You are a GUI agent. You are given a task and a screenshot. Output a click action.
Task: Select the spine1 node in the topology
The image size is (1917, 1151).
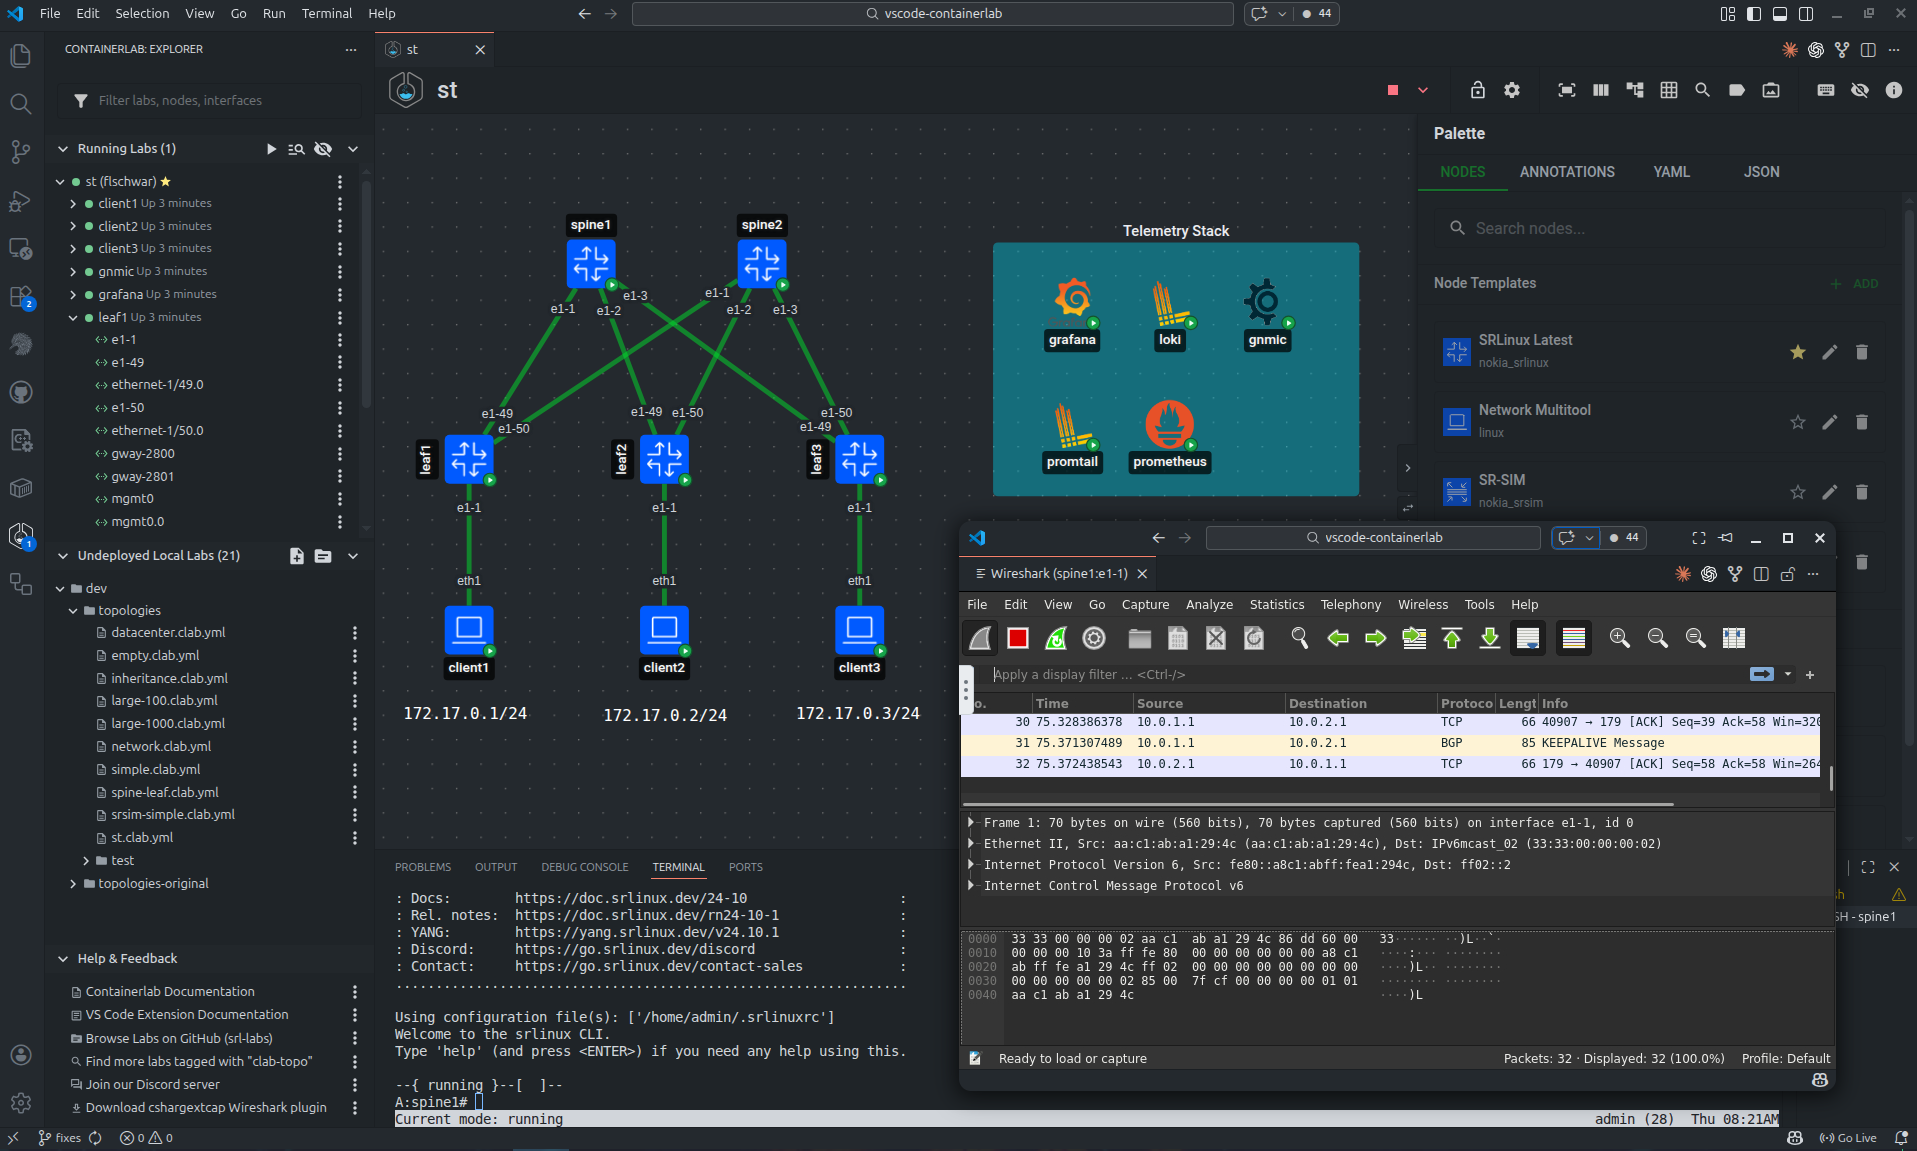point(591,264)
